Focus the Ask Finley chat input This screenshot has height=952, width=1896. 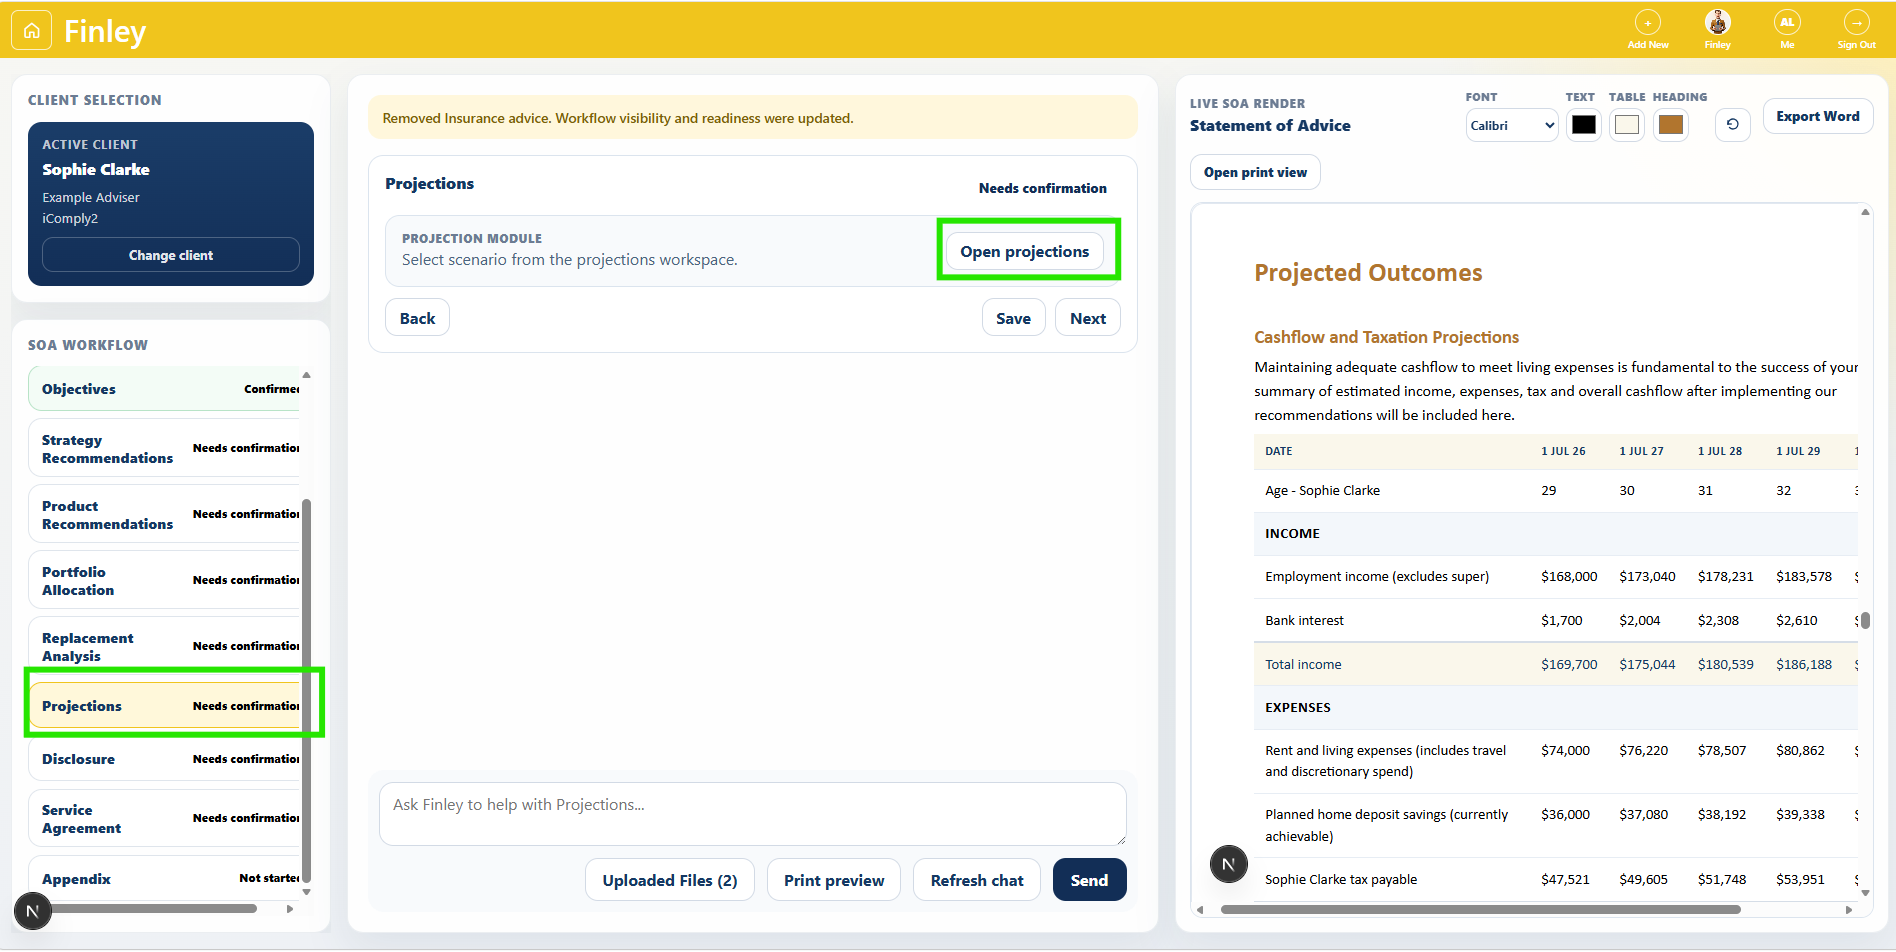[x=752, y=814]
